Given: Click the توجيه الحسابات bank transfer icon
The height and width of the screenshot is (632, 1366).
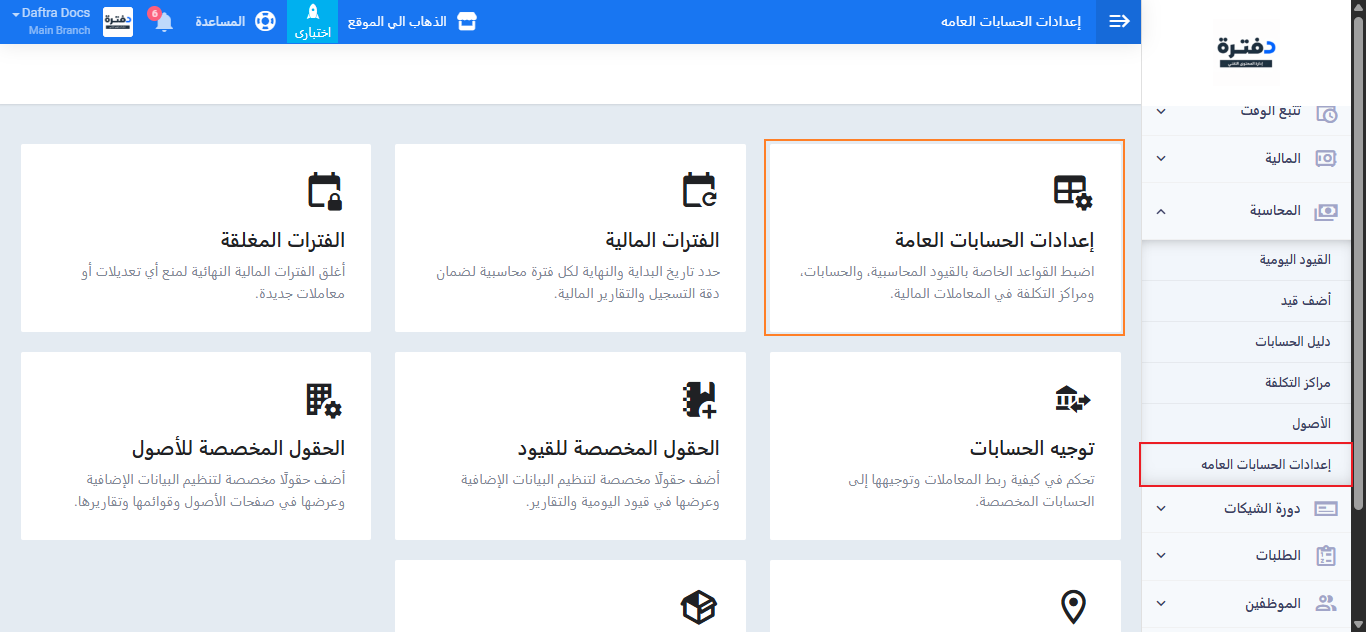Looking at the screenshot, I should 1073,399.
